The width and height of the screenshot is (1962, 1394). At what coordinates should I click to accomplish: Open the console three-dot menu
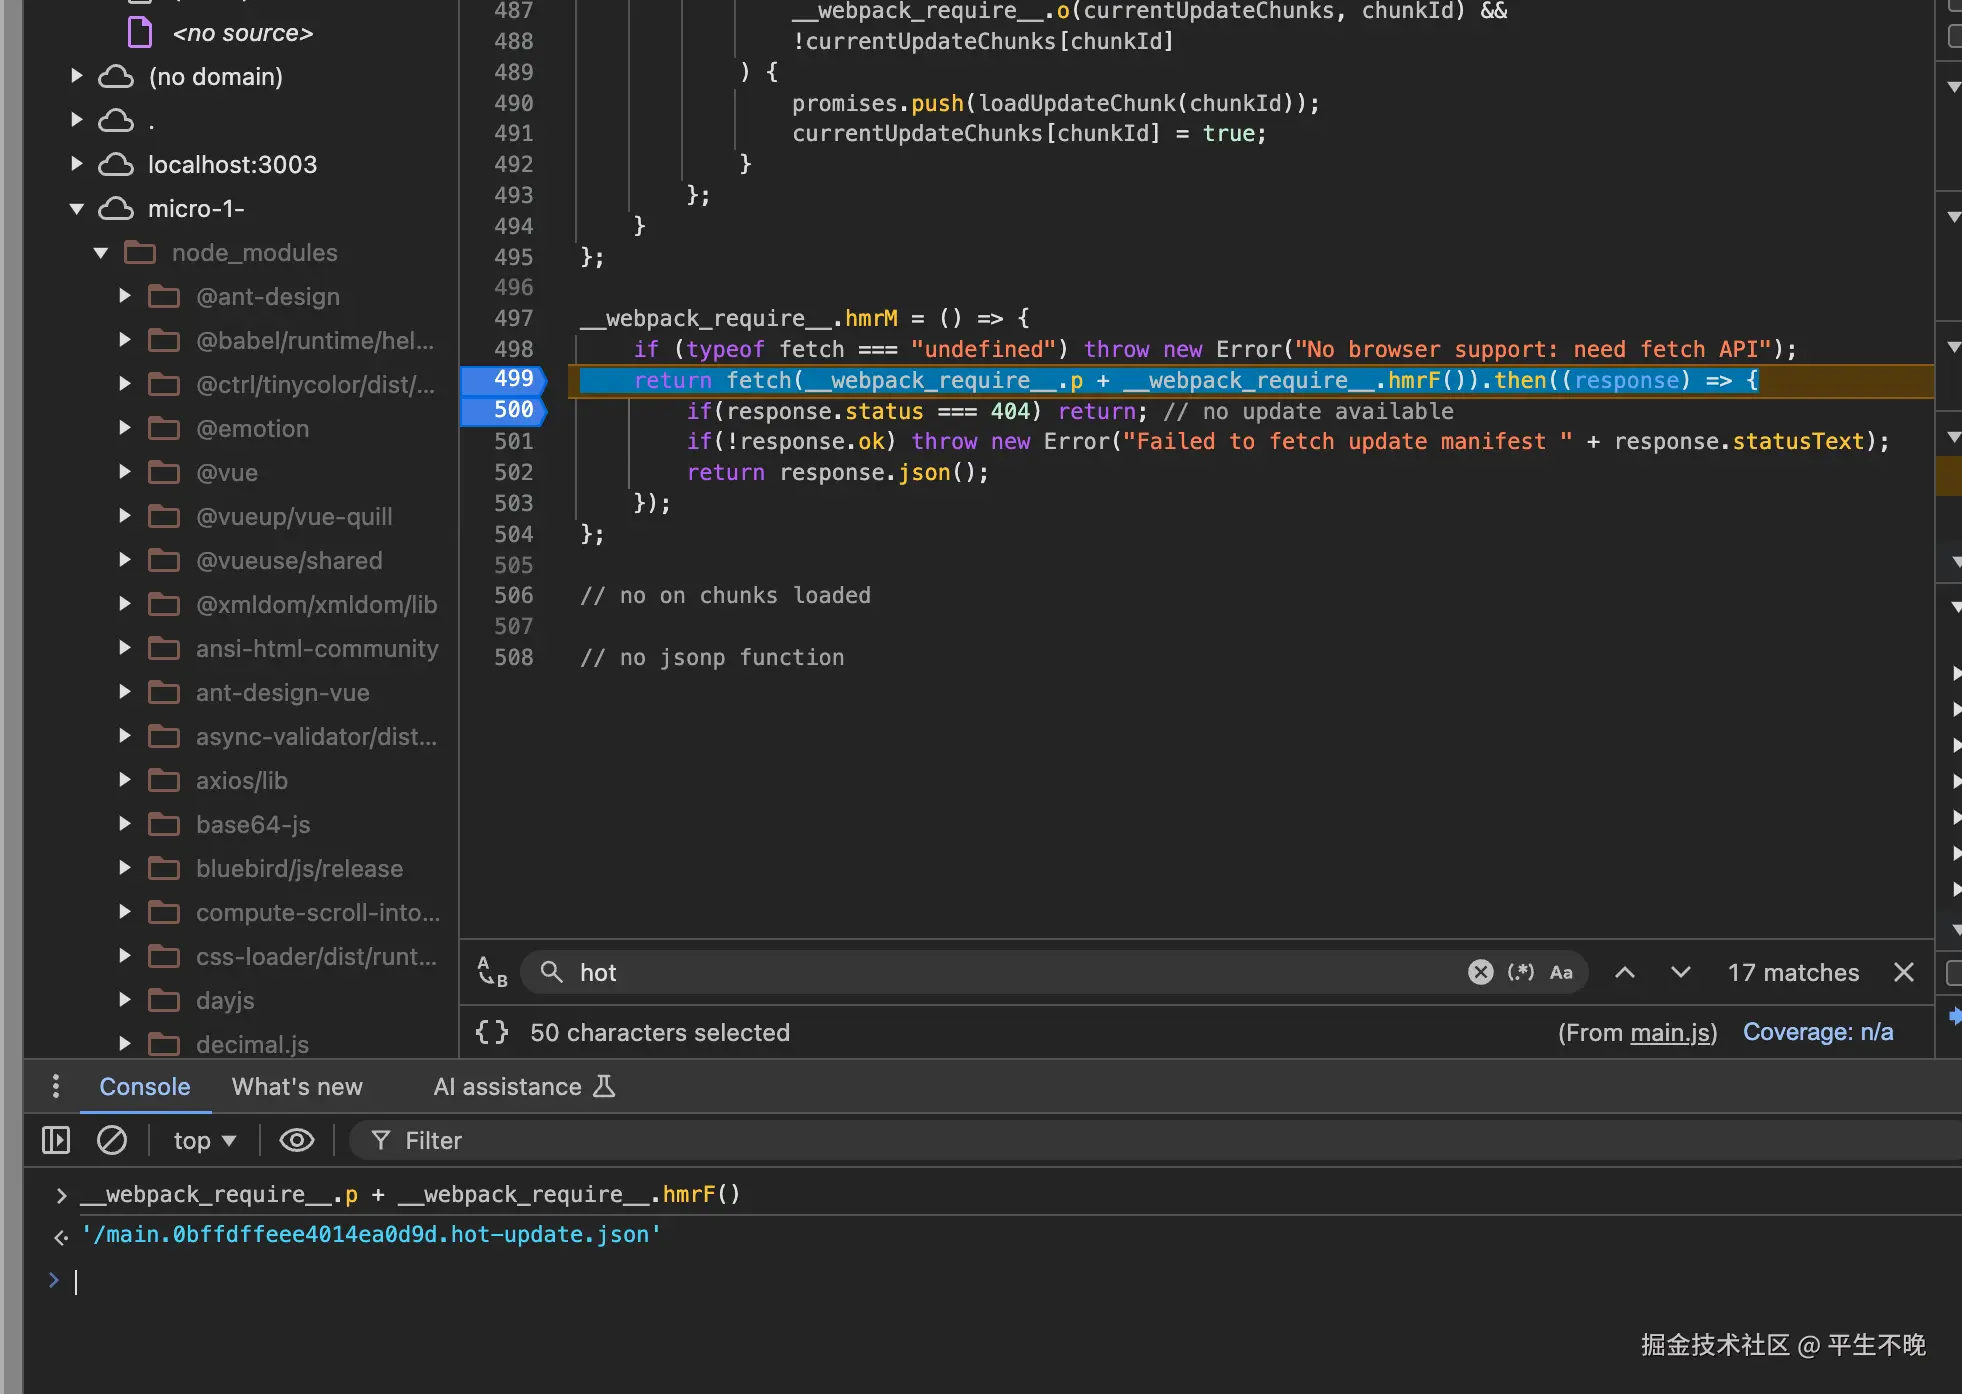click(56, 1086)
